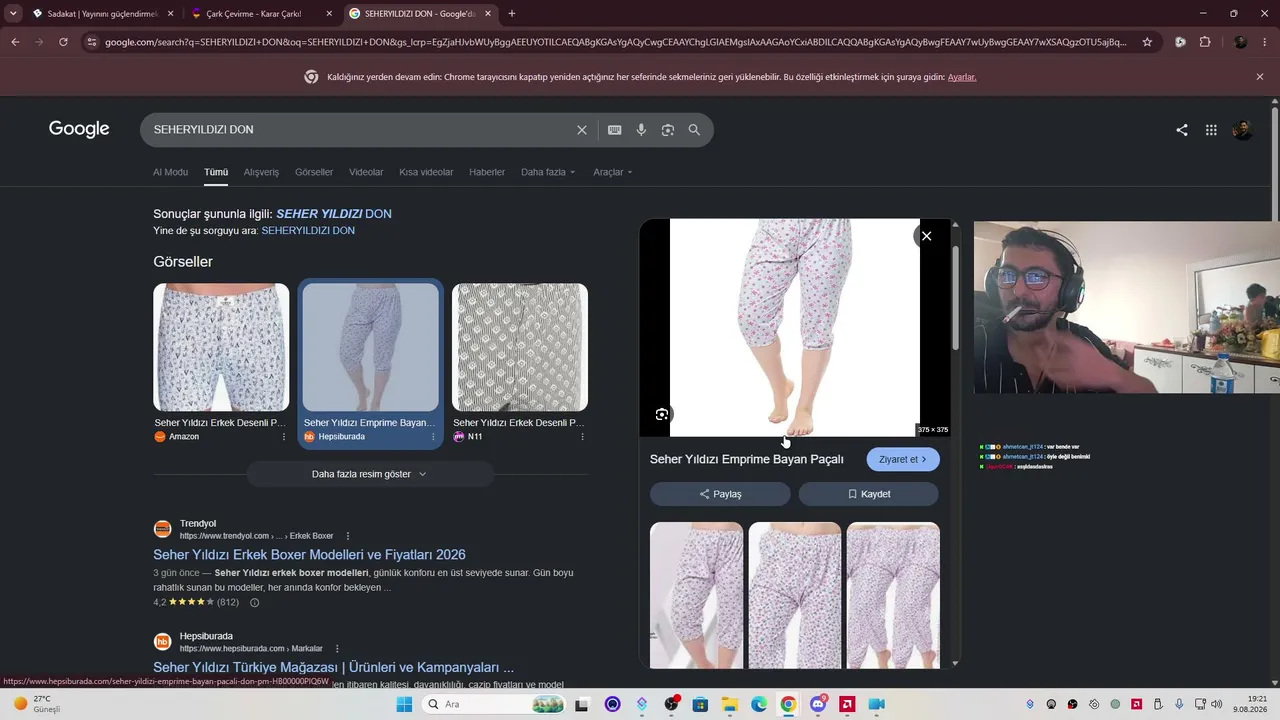Viewport: 1280px width, 720px height.
Task: Click the Google logo
Action: pyautogui.click(x=79, y=129)
